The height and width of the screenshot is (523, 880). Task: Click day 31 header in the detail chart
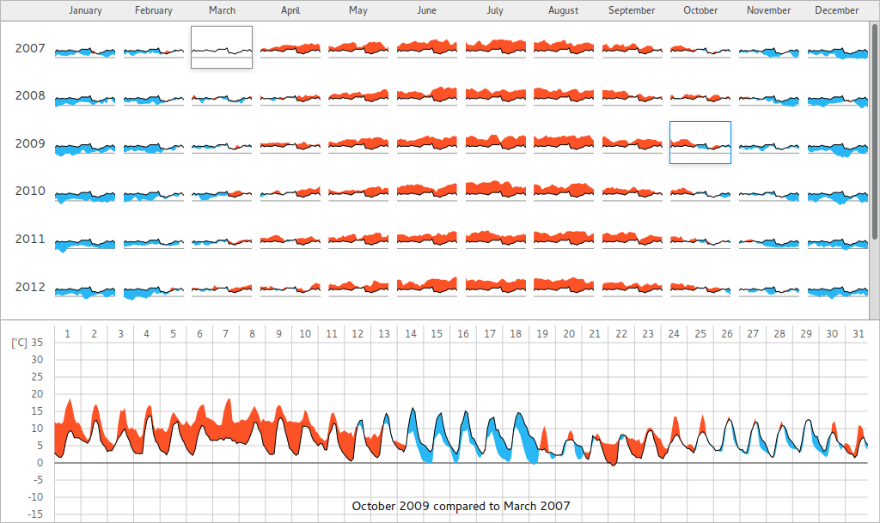point(858,333)
